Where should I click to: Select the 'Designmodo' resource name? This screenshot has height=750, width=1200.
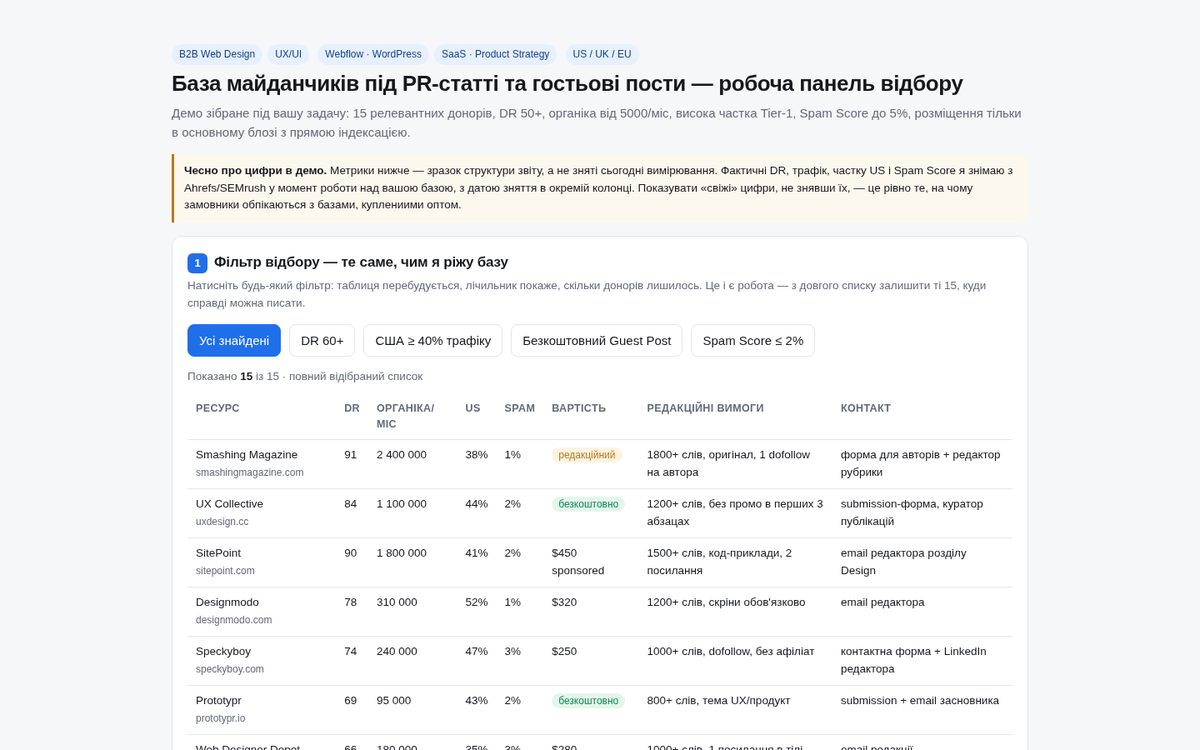pyautogui.click(x=227, y=602)
